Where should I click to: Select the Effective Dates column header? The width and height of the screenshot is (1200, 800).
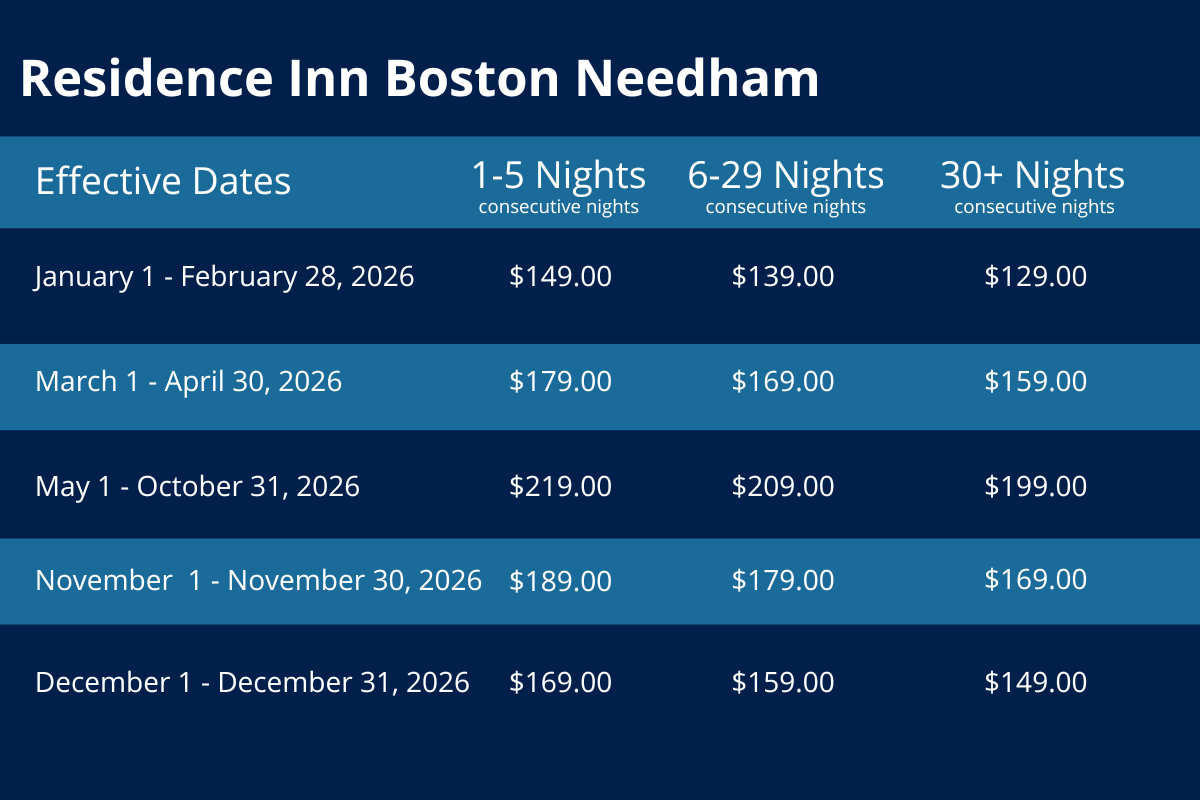(x=163, y=182)
